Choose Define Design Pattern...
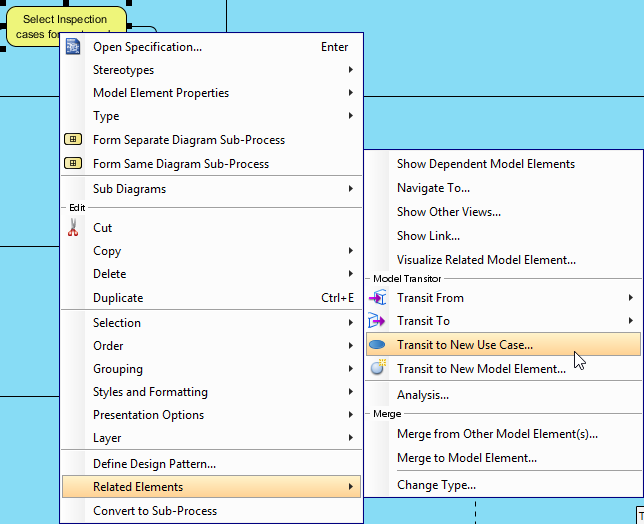 coord(211,464)
